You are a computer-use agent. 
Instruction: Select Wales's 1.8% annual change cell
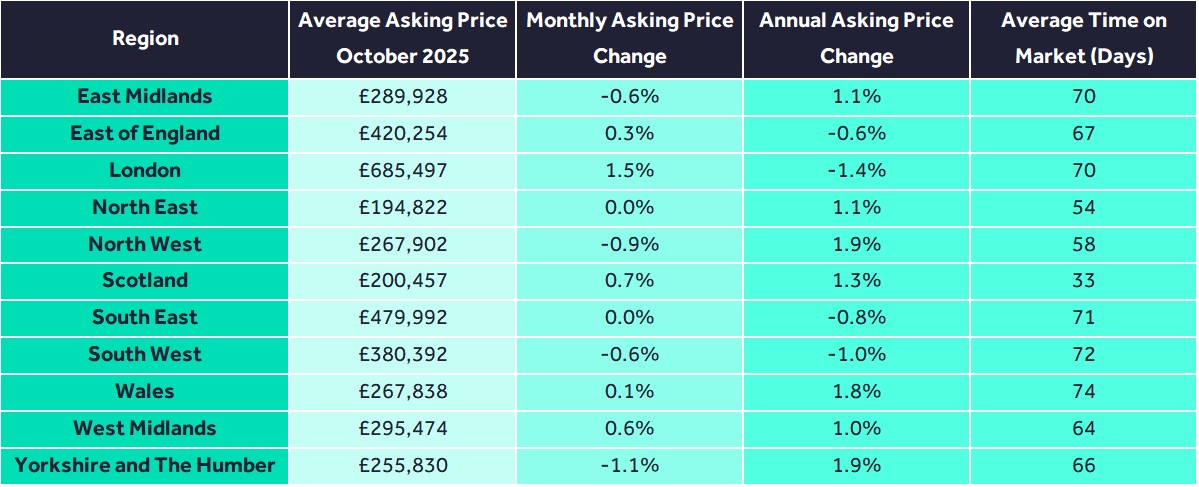coord(856,392)
